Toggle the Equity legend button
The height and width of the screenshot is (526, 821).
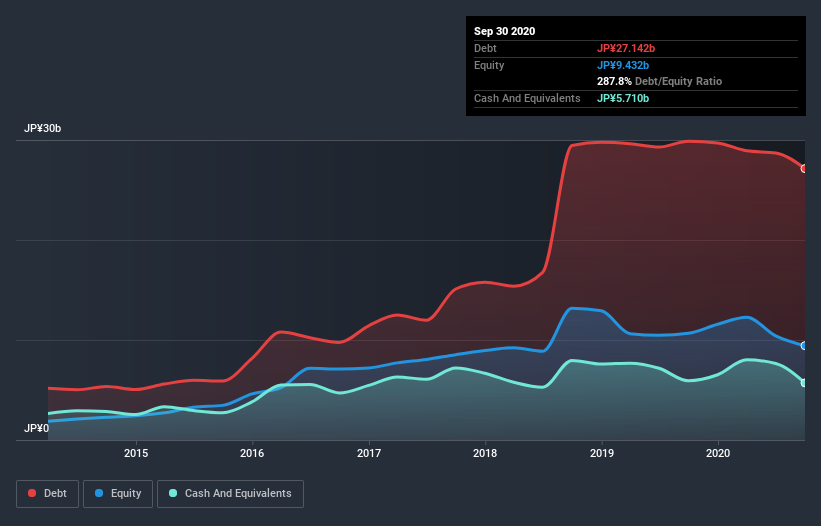(x=118, y=494)
